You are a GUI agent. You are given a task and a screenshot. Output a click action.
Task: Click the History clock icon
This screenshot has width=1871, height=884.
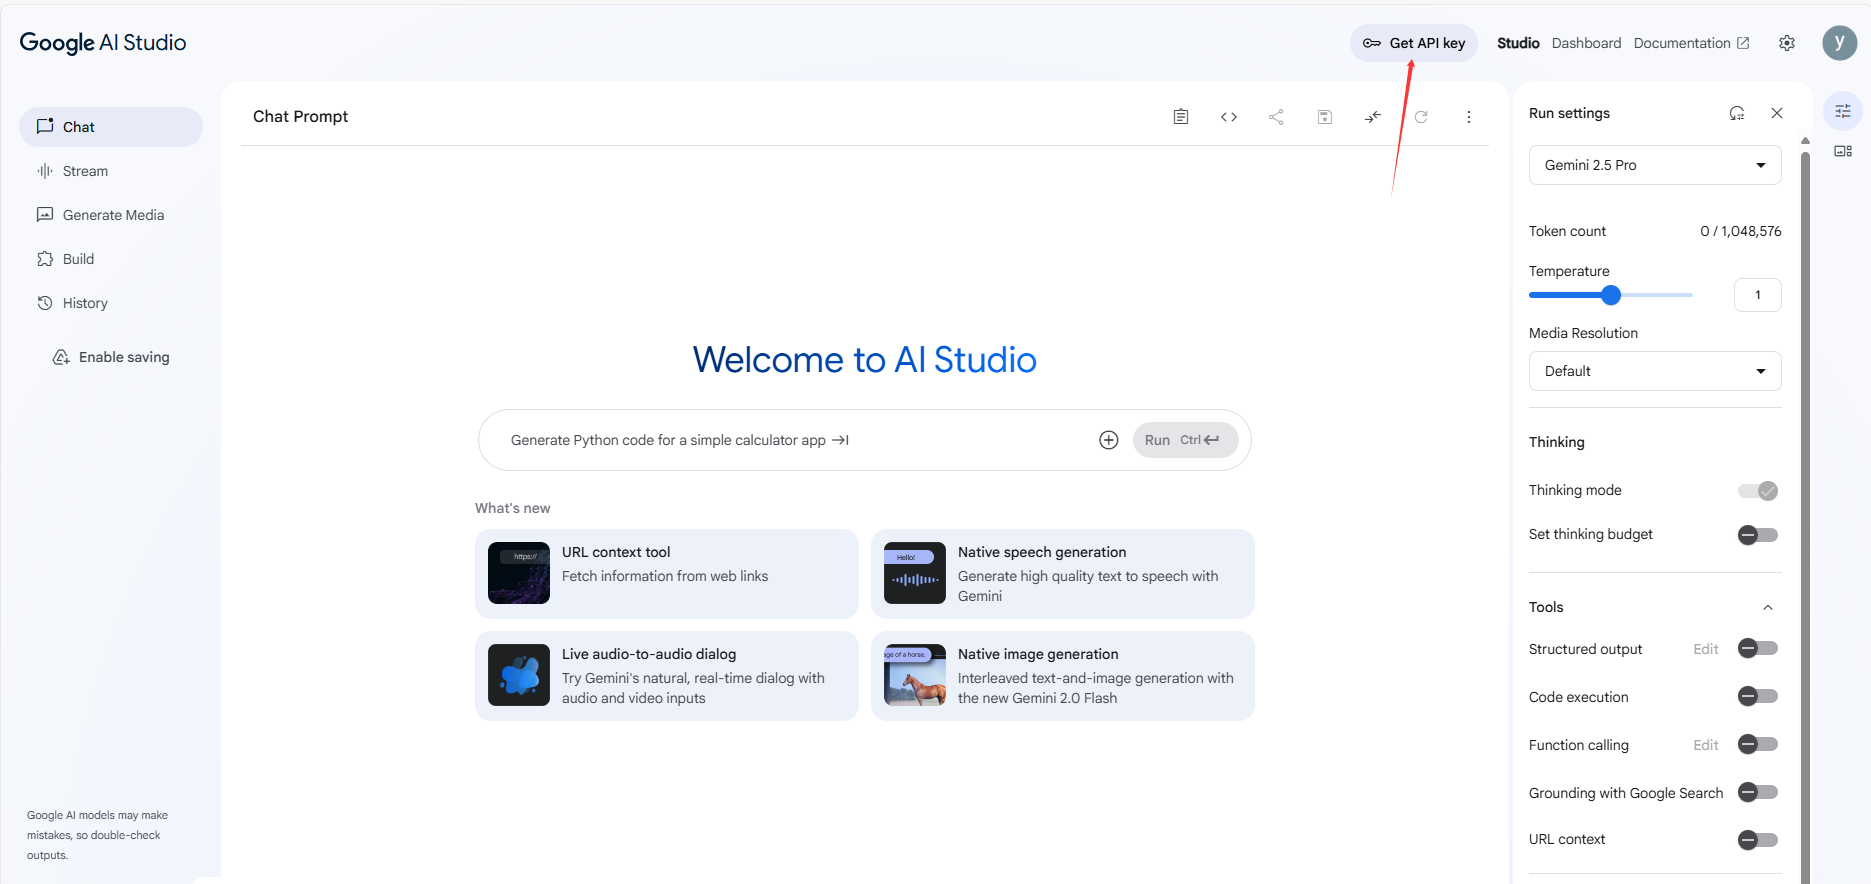pyautogui.click(x=45, y=303)
